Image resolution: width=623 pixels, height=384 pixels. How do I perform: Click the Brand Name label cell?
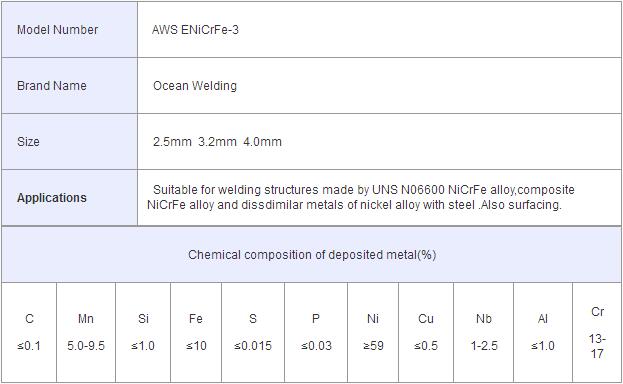coord(70,85)
